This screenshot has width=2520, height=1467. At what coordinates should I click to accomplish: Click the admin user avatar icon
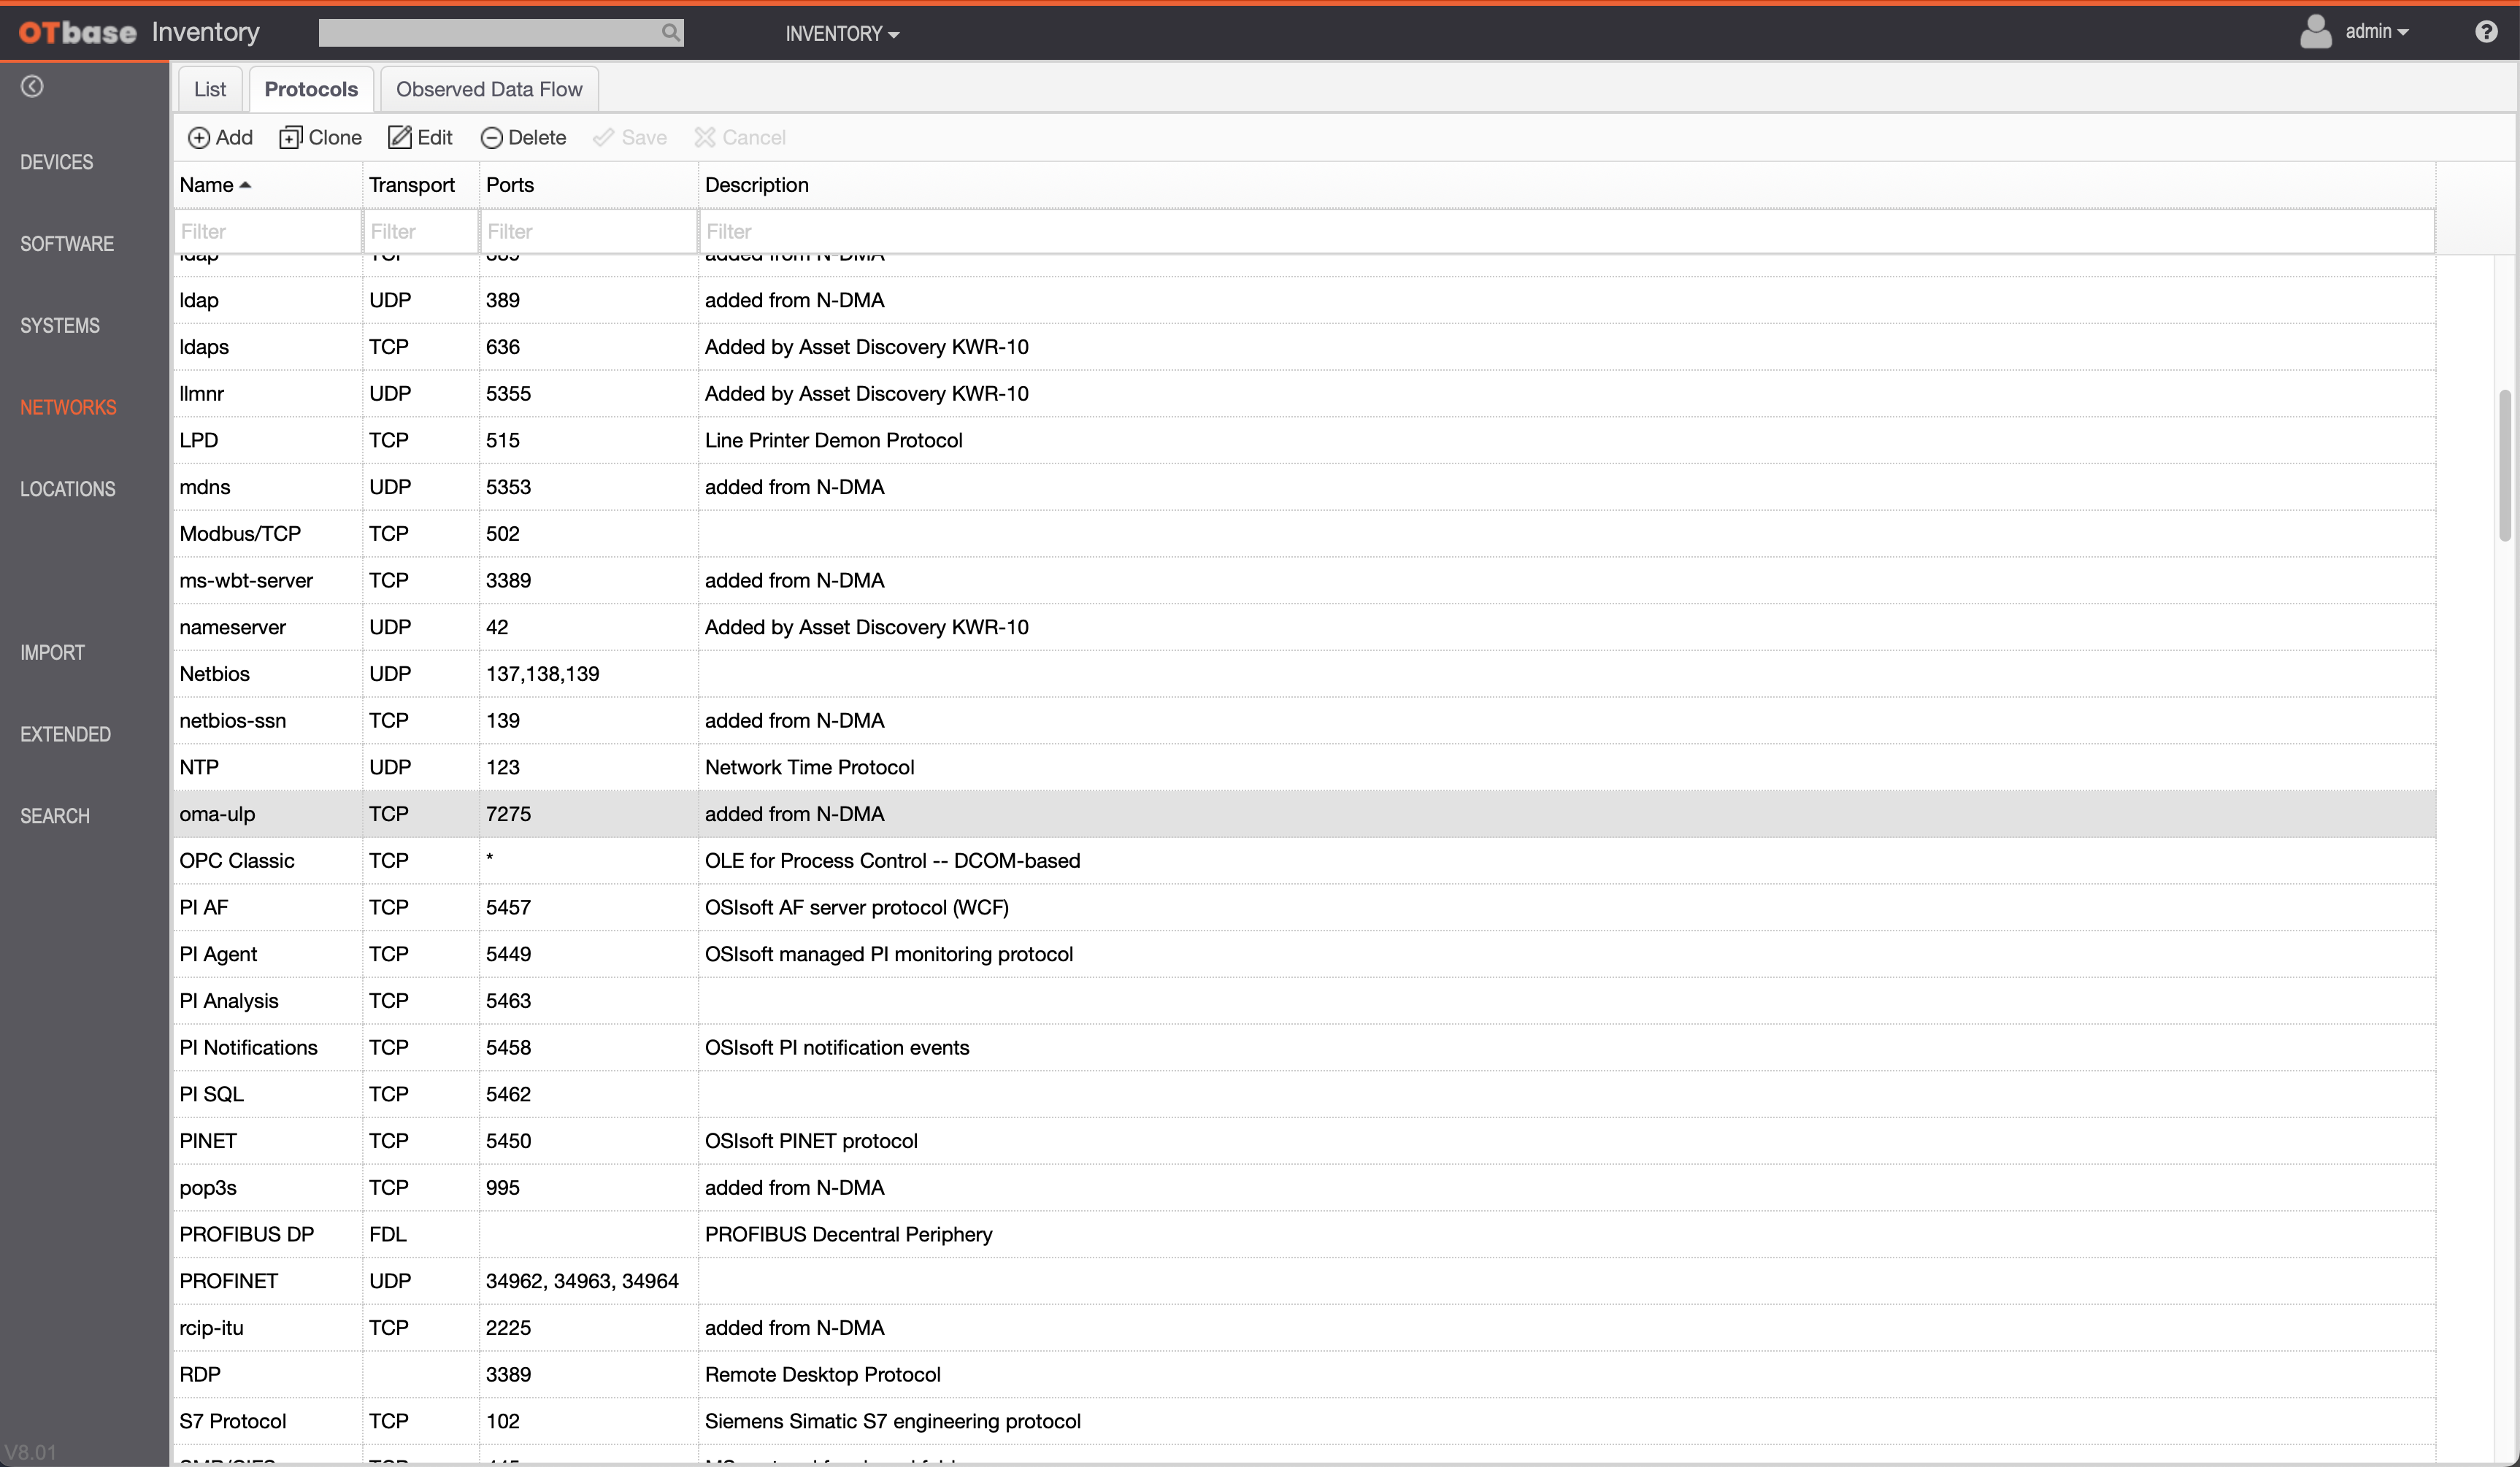(x=2315, y=32)
